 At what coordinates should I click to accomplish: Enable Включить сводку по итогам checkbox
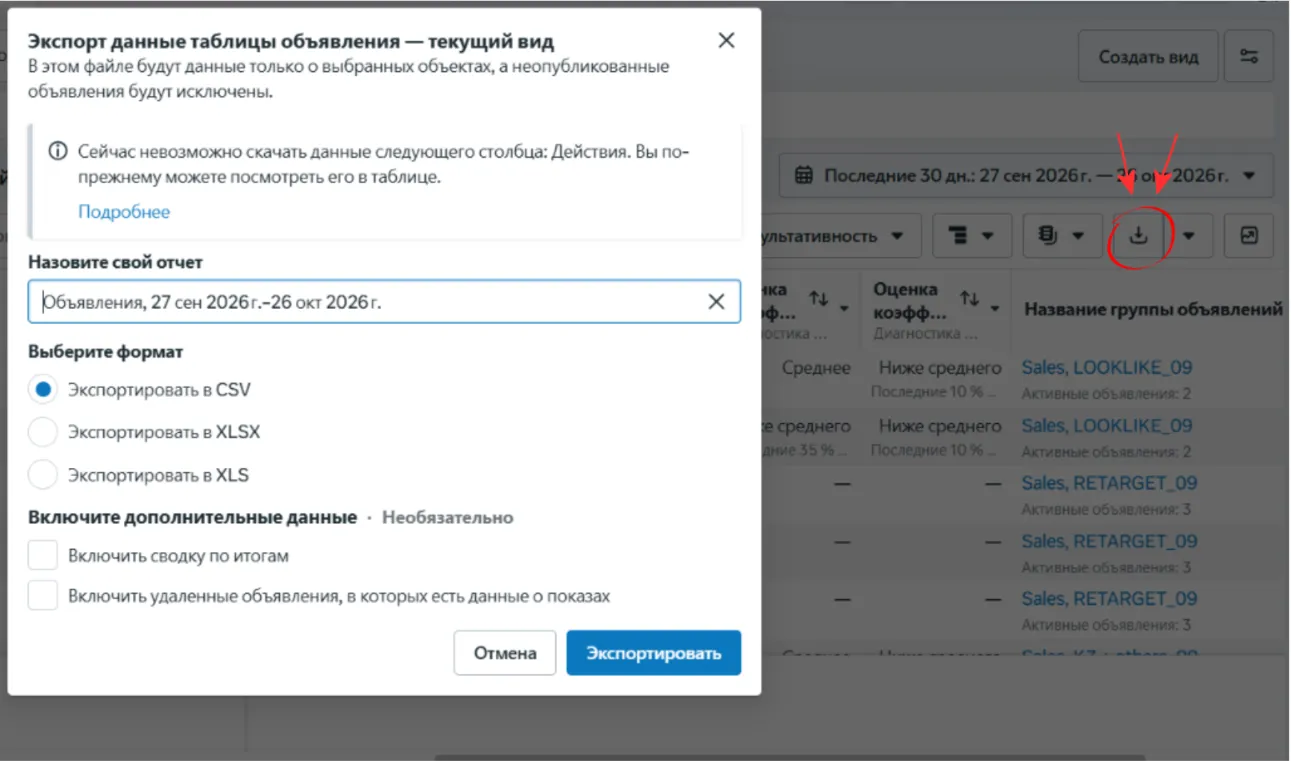tap(42, 555)
